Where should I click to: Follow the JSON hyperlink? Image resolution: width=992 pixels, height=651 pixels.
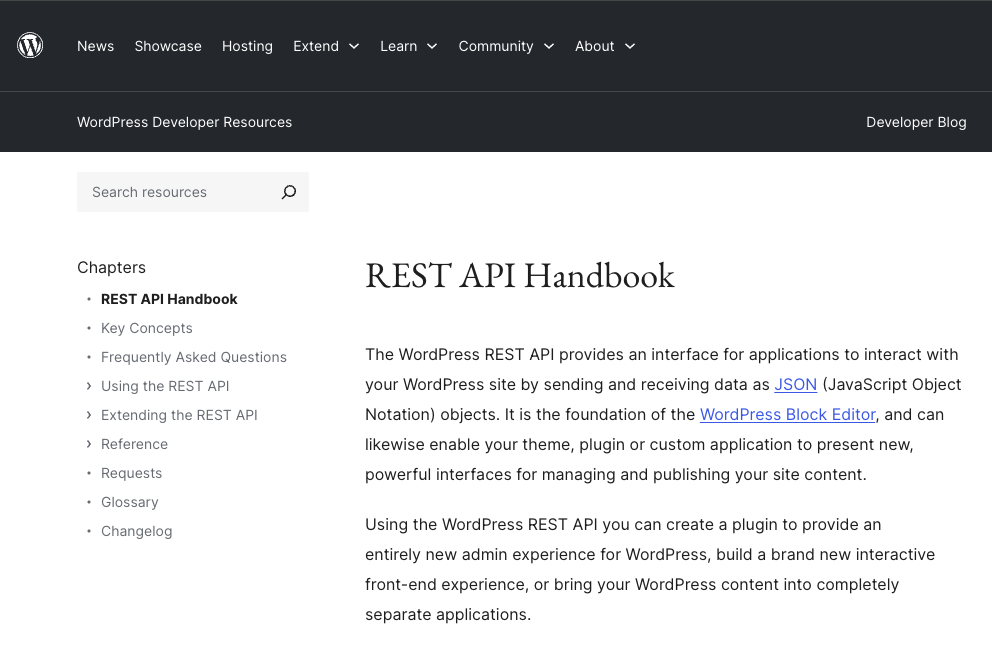(796, 385)
